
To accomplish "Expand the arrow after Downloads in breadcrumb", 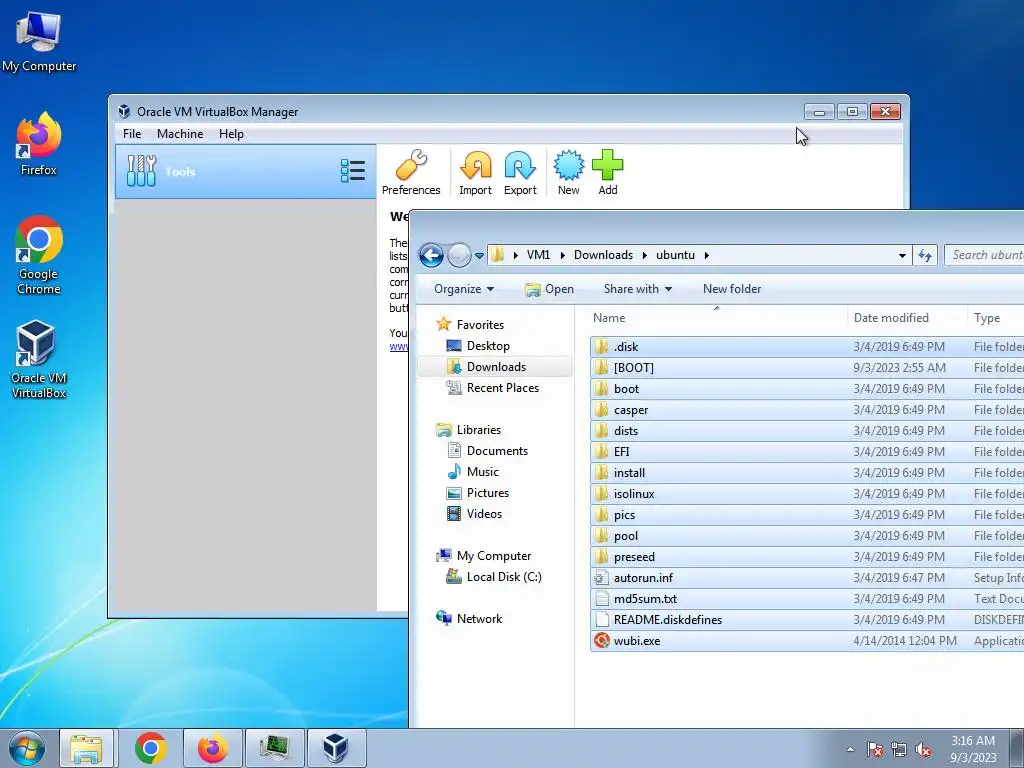I will [645, 255].
